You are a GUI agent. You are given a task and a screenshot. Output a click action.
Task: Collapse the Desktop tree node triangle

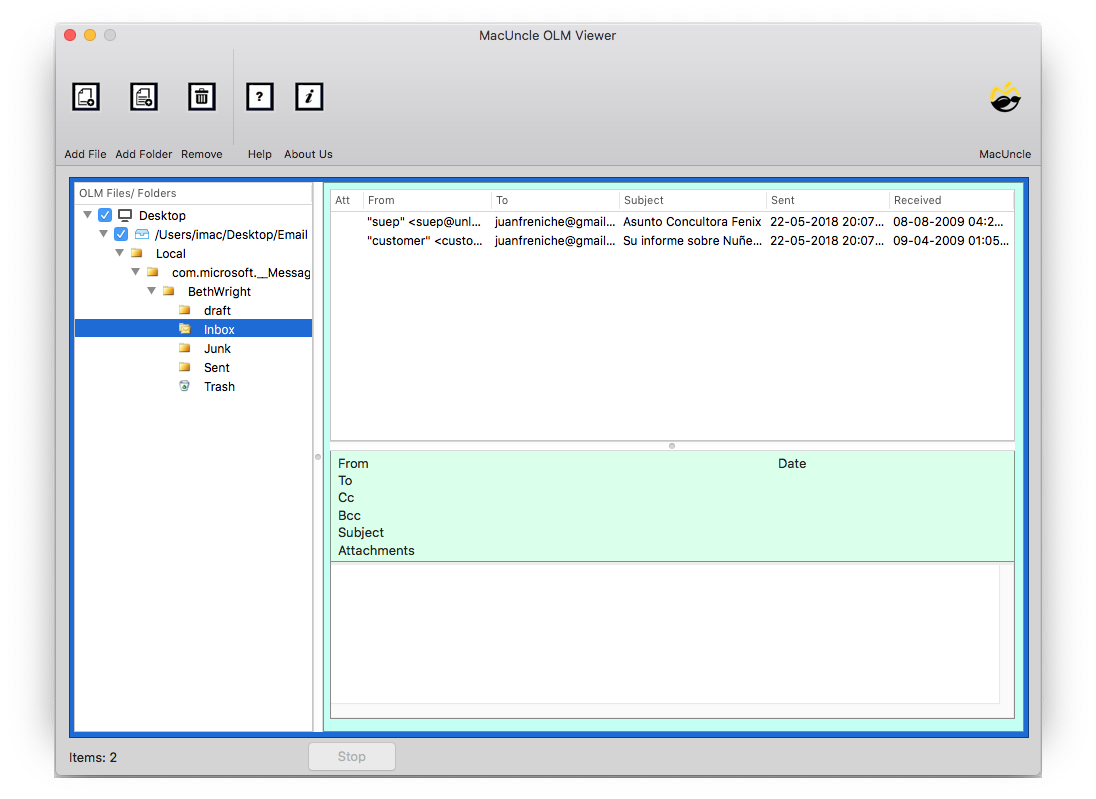point(87,214)
